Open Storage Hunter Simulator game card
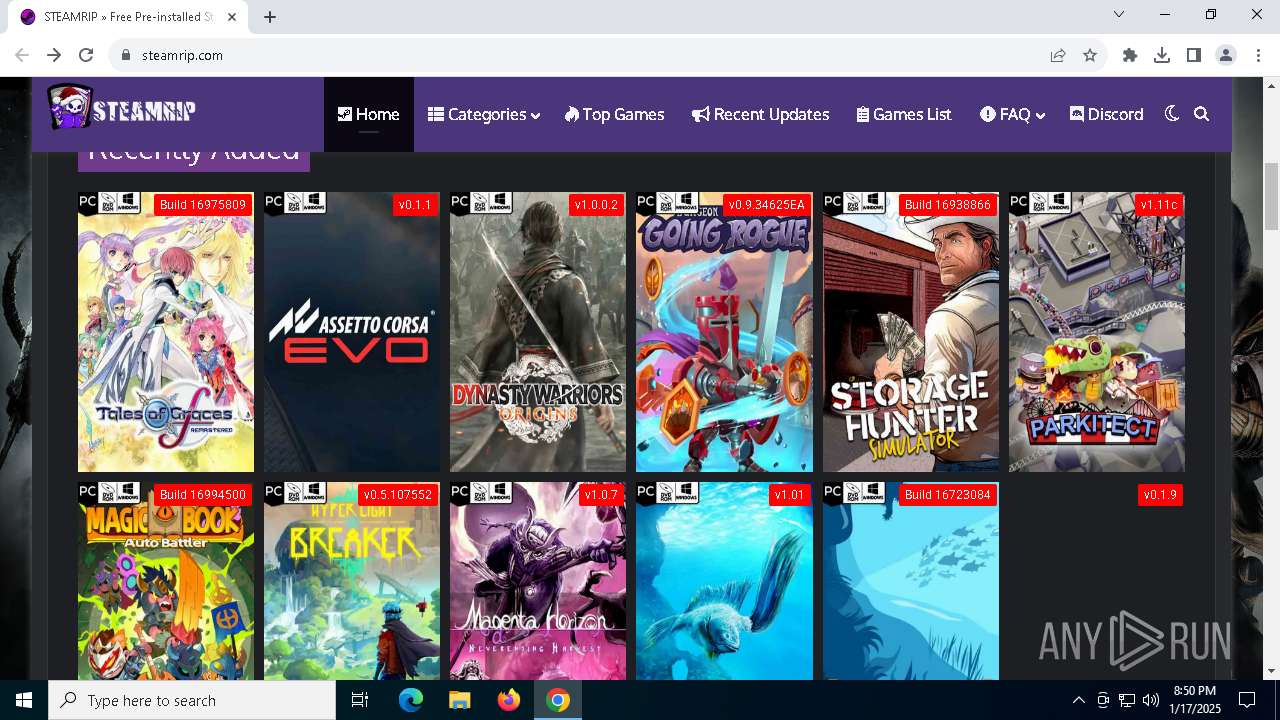This screenshot has height=720, width=1280. pos(911,332)
